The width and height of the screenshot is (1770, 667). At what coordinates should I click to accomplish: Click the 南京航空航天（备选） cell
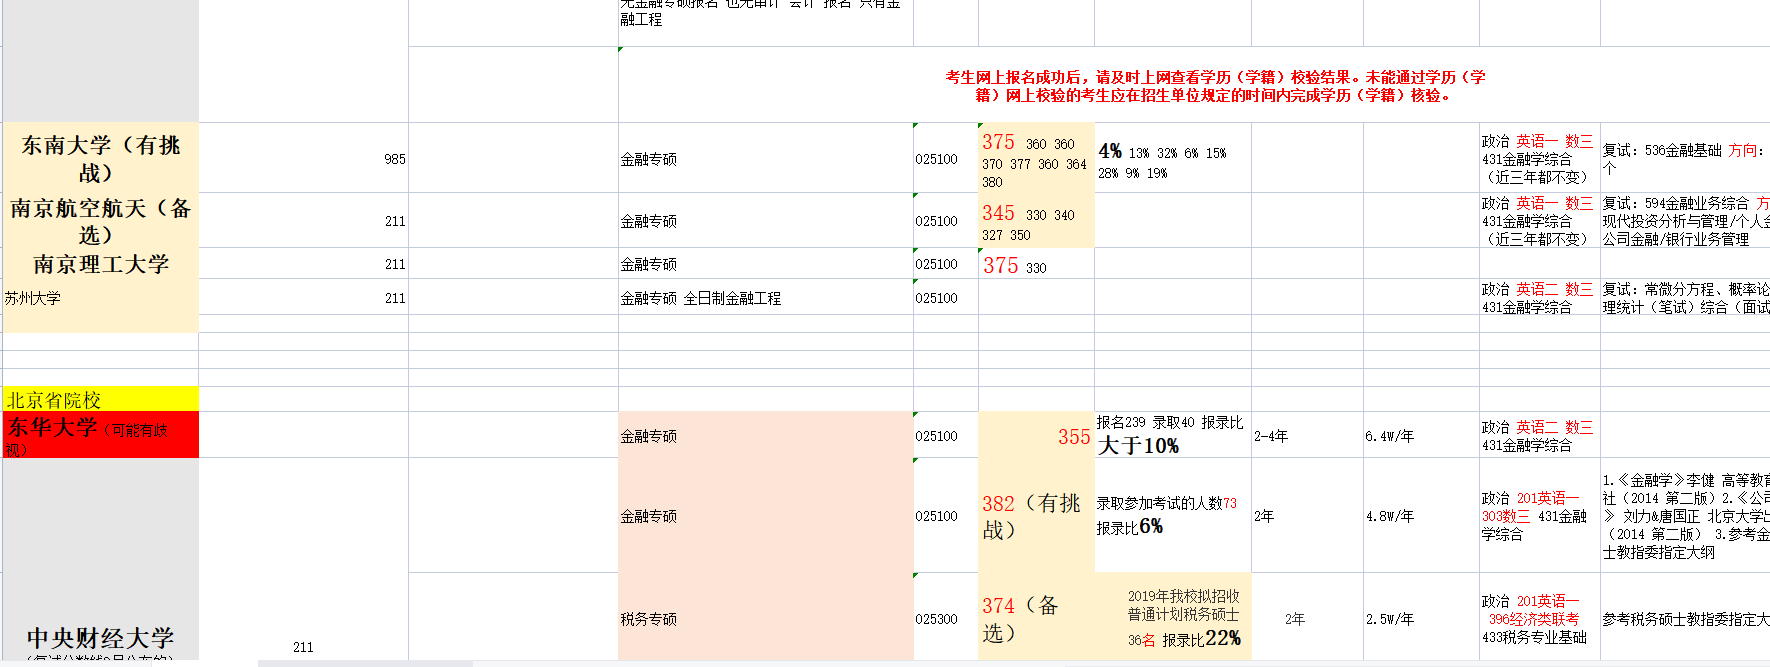pyautogui.click(x=100, y=221)
